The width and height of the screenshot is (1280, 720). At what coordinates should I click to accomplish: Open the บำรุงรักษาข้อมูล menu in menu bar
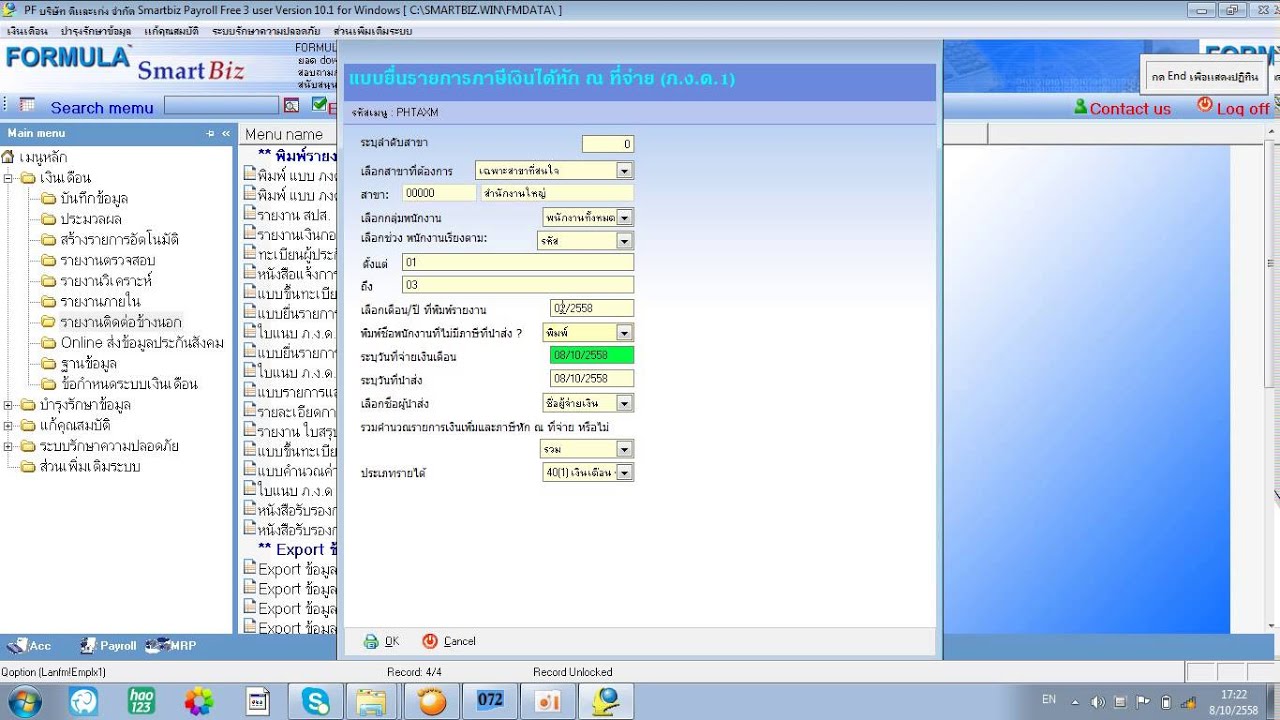click(x=96, y=31)
